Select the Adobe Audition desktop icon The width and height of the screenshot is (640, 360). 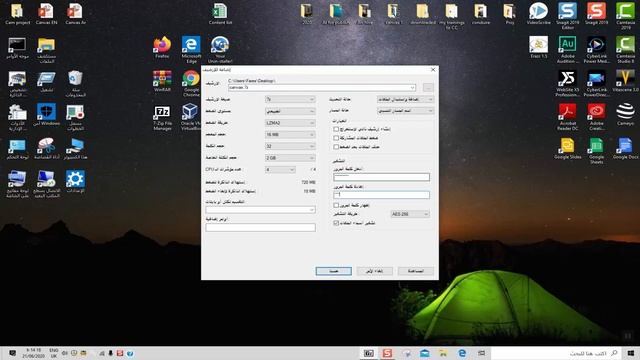tap(567, 50)
